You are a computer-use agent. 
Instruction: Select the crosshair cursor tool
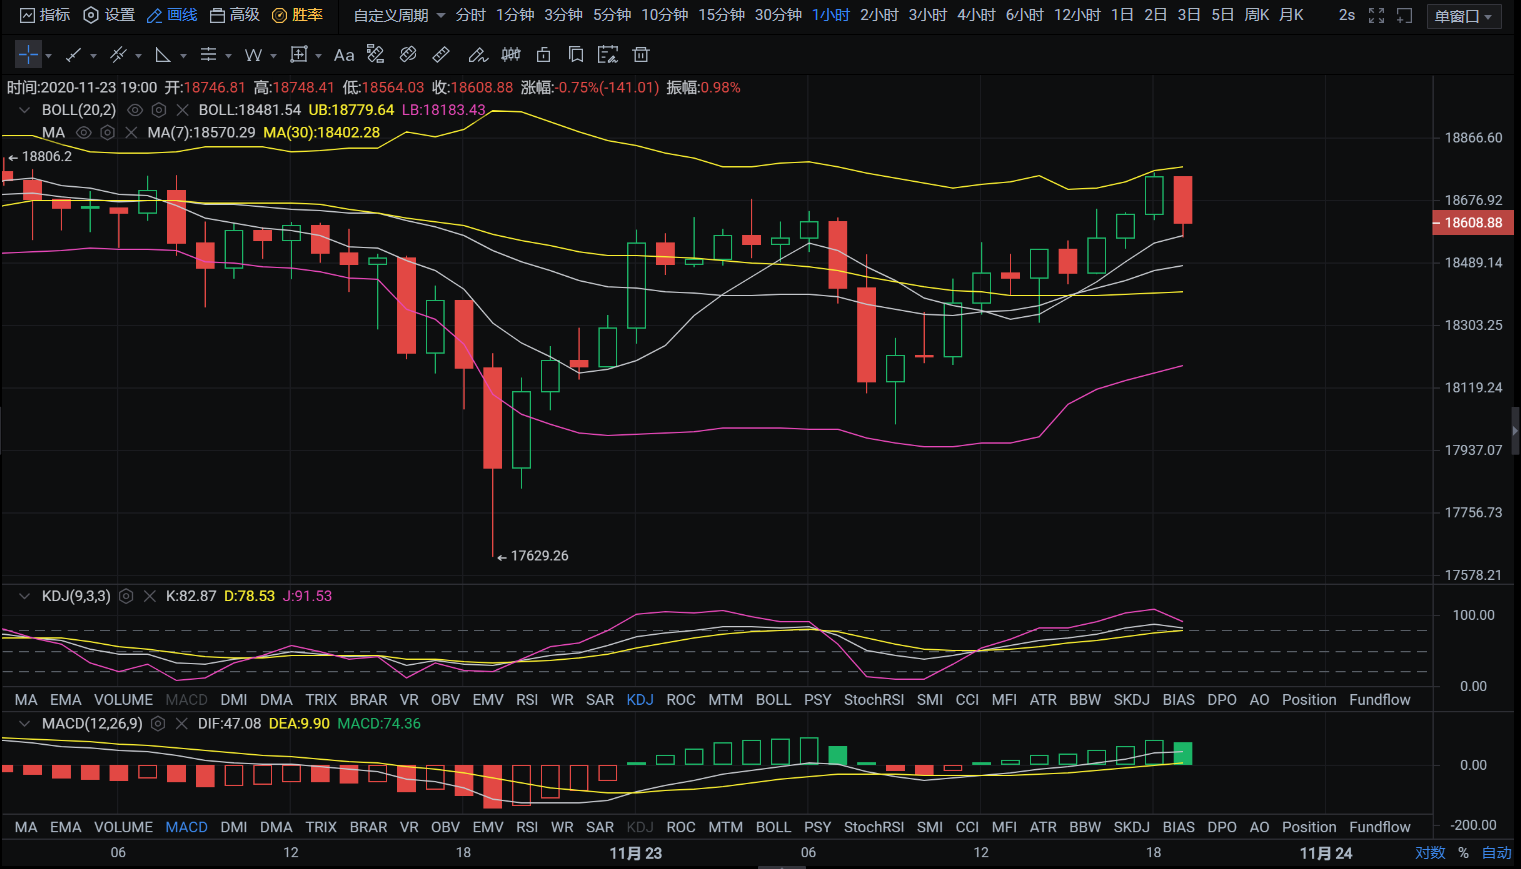coord(28,55)
